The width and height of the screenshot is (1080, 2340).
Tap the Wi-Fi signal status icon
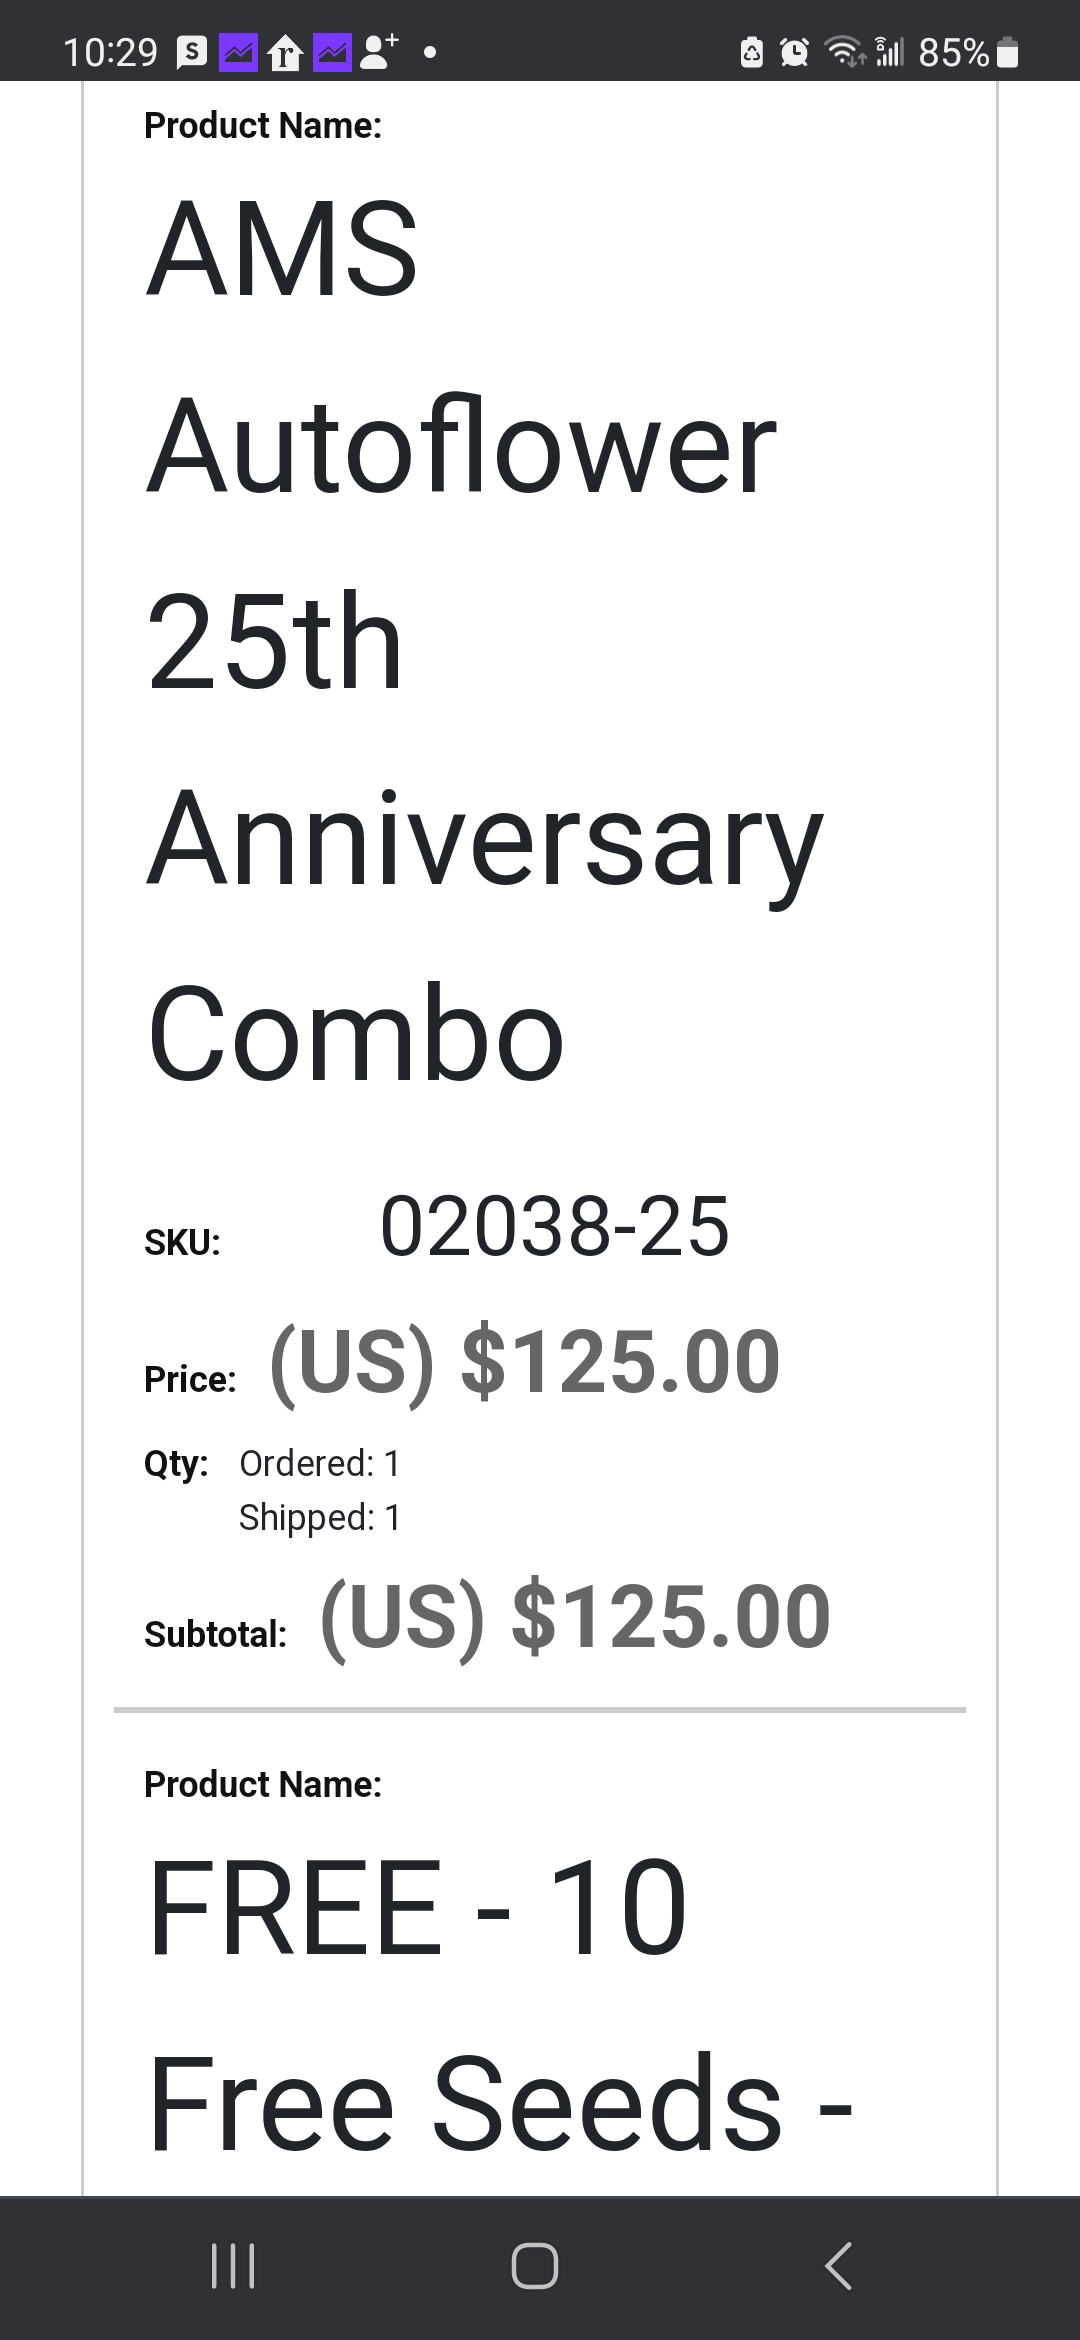[x=843, y=52]
